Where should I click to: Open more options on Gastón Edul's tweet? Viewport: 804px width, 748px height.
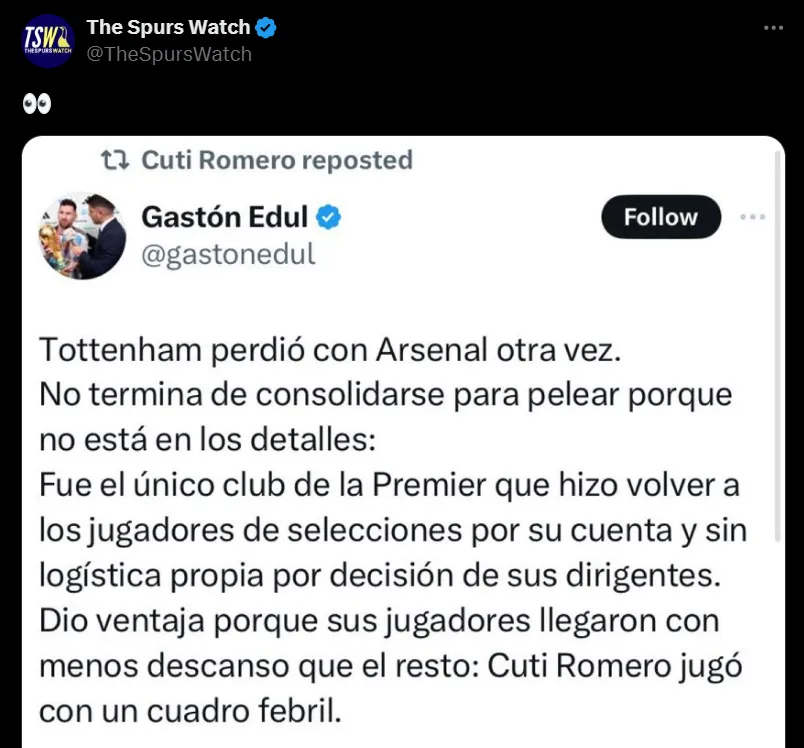pyautogui.click(x=753, y=217)
